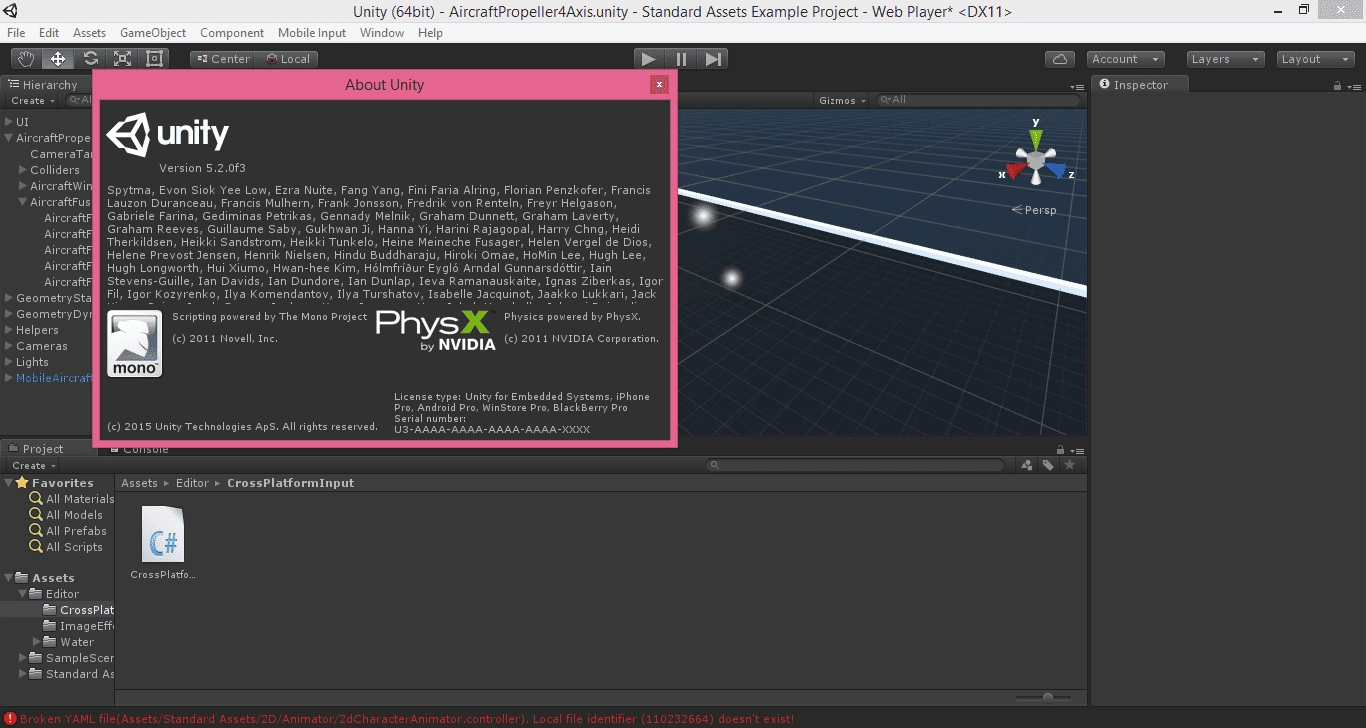Image resolution: width=1366 pixels, height=728 pixels.
Task: Toggle pivot Center mode button
Action: point(223,59)
